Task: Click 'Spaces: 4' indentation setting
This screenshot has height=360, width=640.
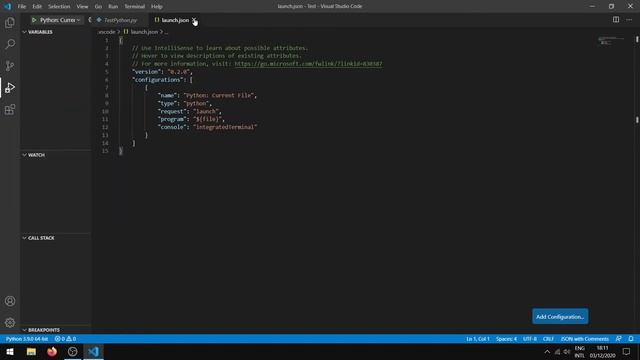Action: click(507, 339)
